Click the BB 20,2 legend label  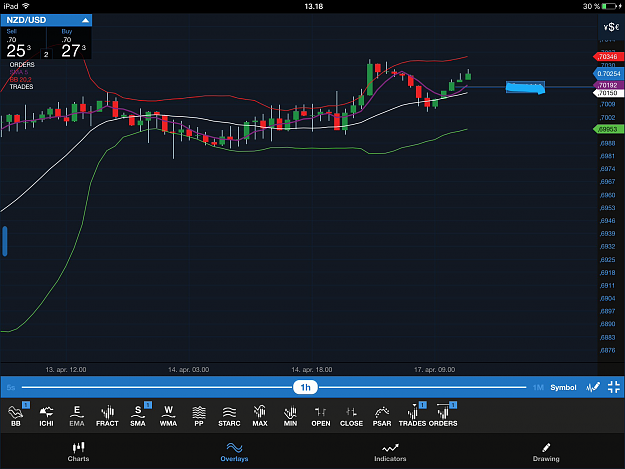click(x=20, y=80)
